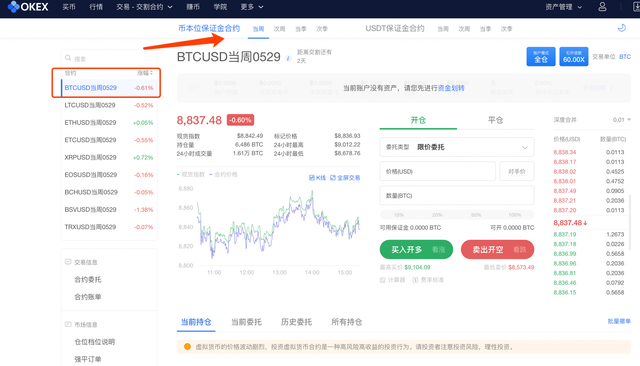The height and width of the screenshot is (366, 640).
Task: Focus the contract search field
Action: pyautogui.click(x=109, y=58)
